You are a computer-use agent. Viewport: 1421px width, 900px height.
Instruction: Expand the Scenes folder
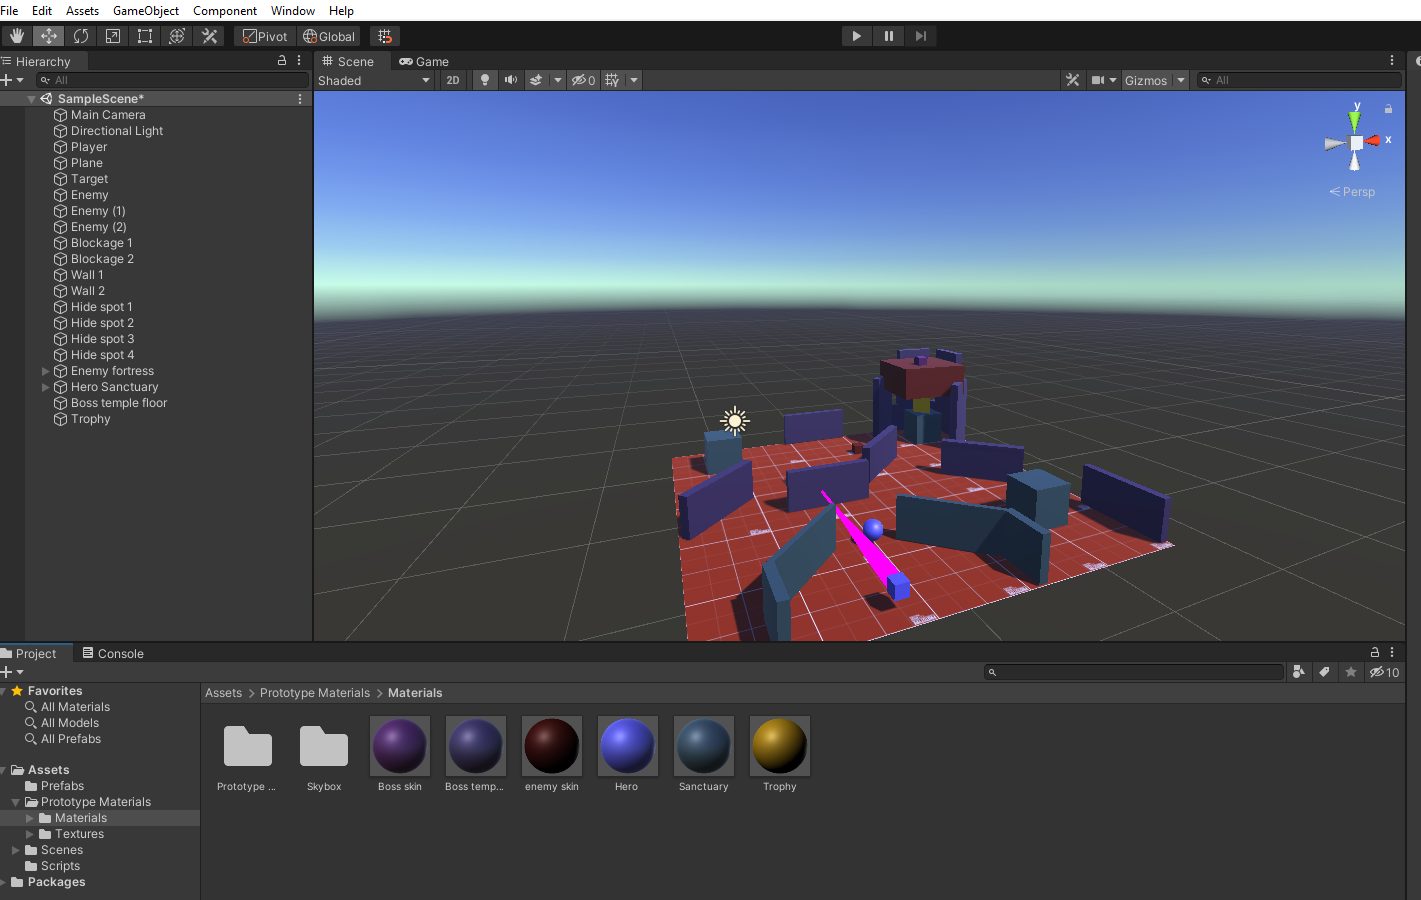[16, 850]
